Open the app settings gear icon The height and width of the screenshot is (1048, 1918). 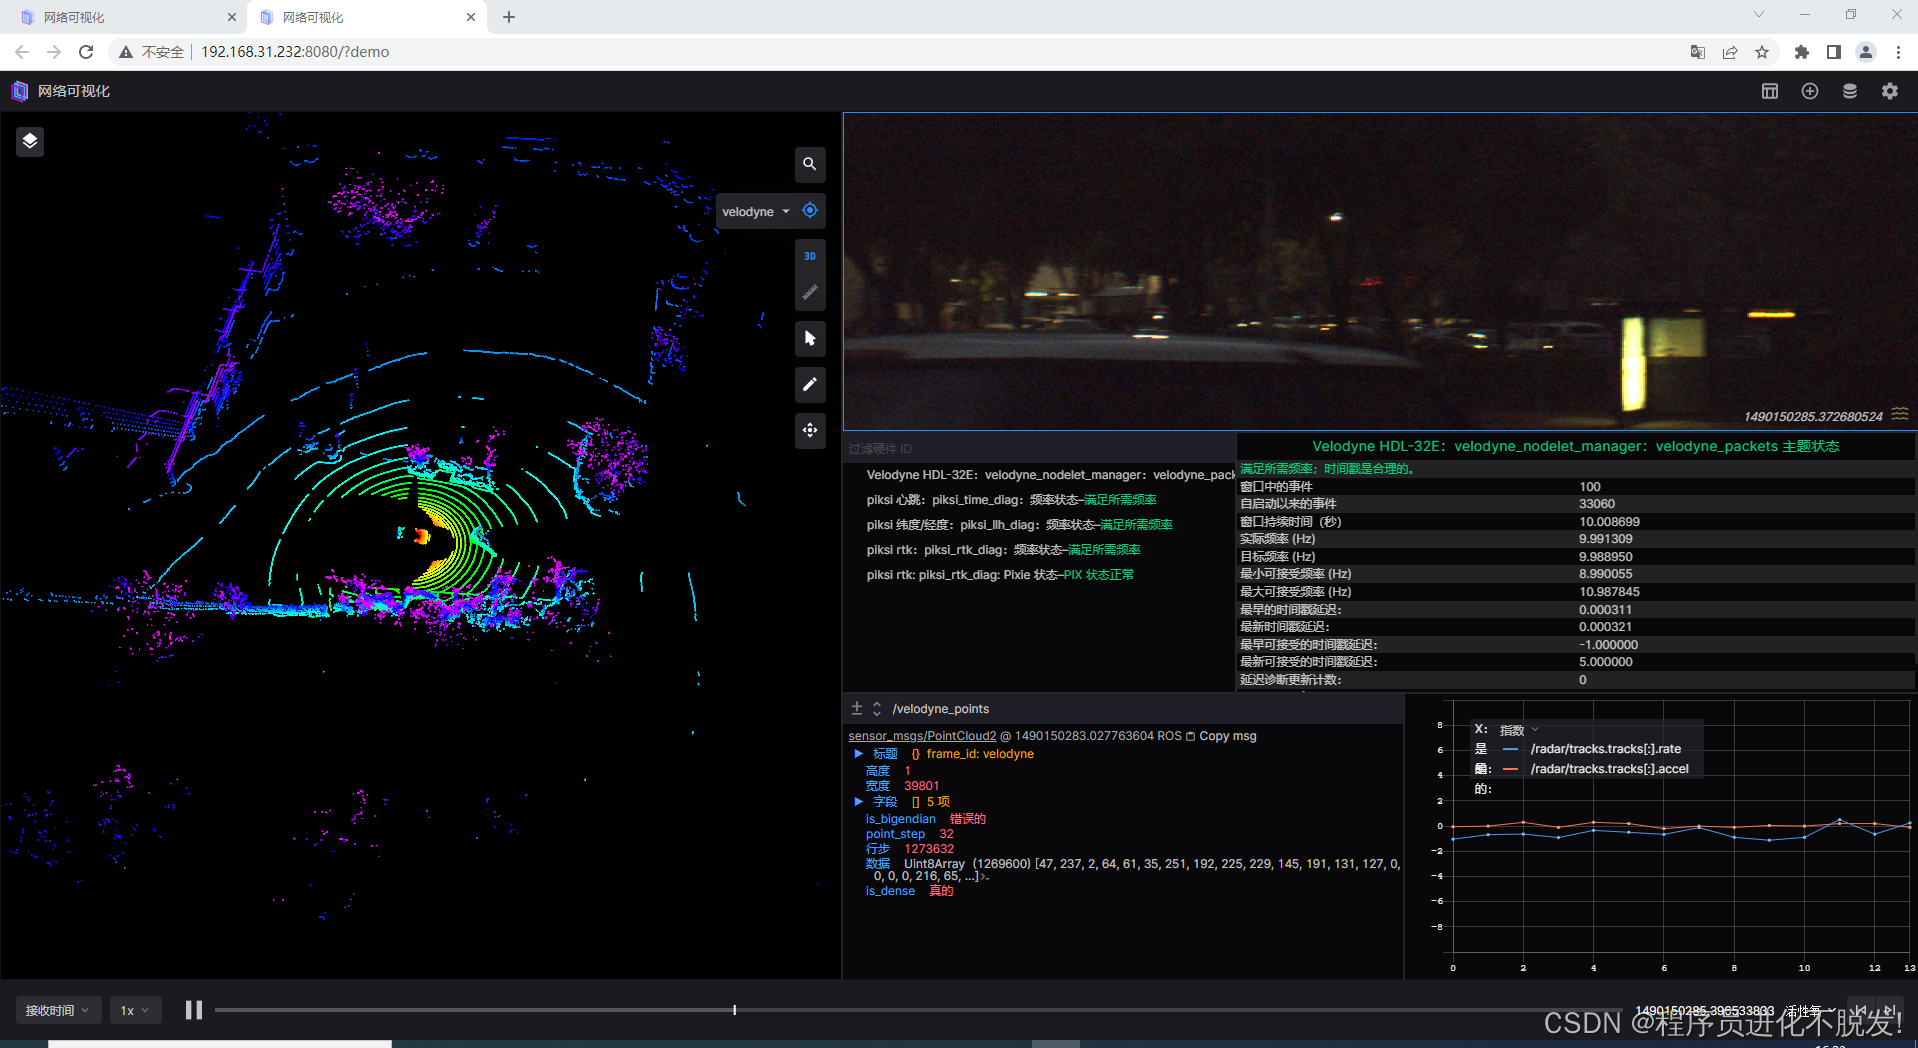point(1889,91)
